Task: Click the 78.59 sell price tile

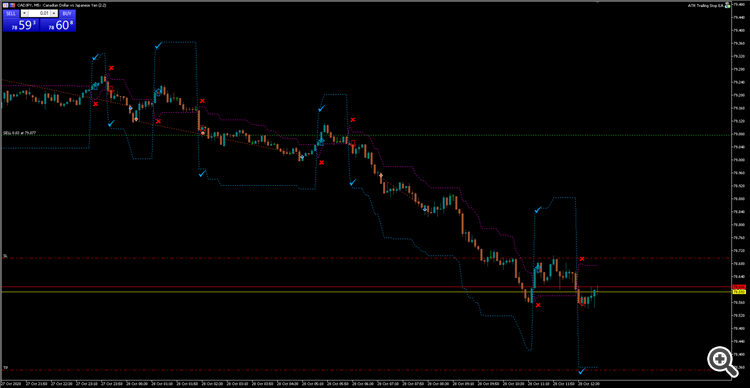Action: [x=21, y=25]
